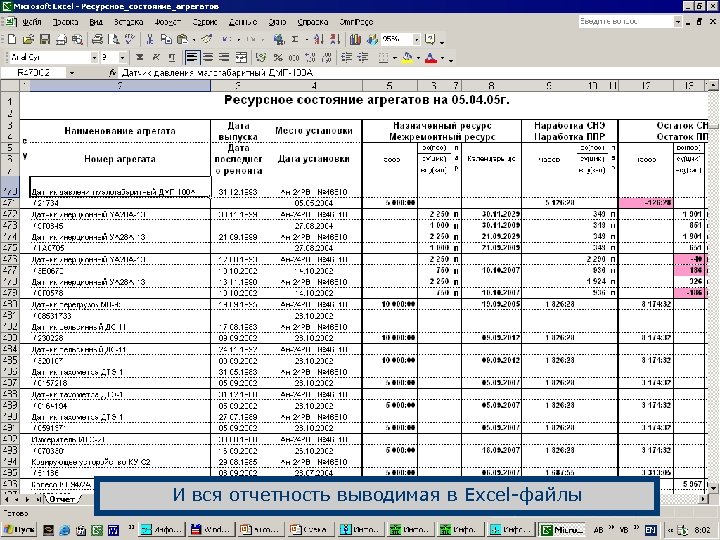Image resolution: width=720 pixels, height=540 pixels.
Task: Toggle Center alignment button
Action: pos(208,57)
